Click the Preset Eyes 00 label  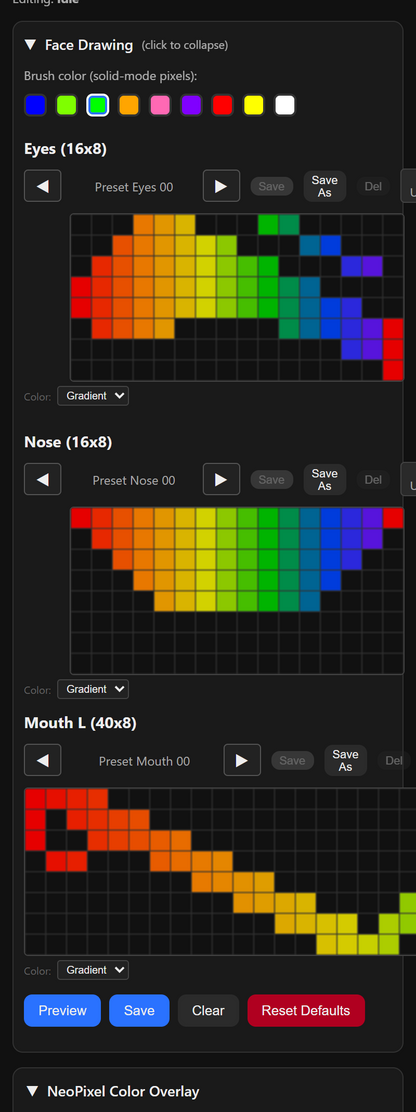click(x=134, y=187)
